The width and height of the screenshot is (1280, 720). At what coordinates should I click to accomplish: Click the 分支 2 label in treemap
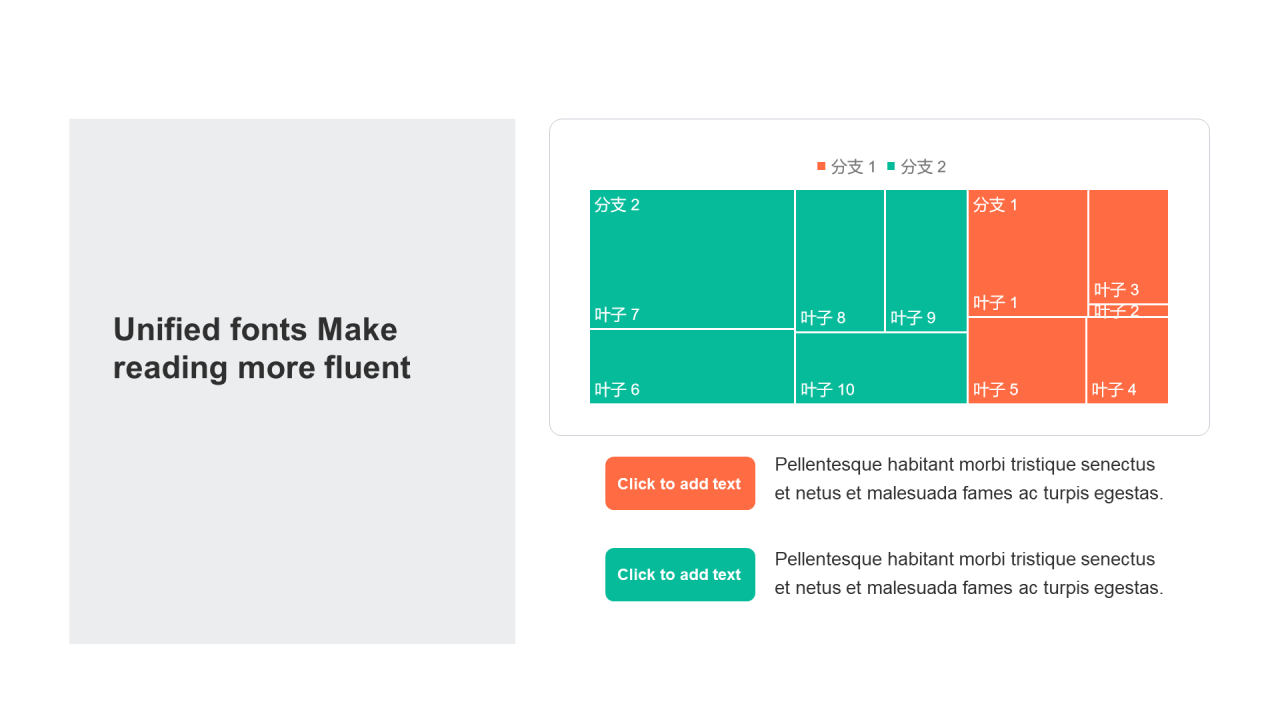pyautogui.click(x=617, y=205)
